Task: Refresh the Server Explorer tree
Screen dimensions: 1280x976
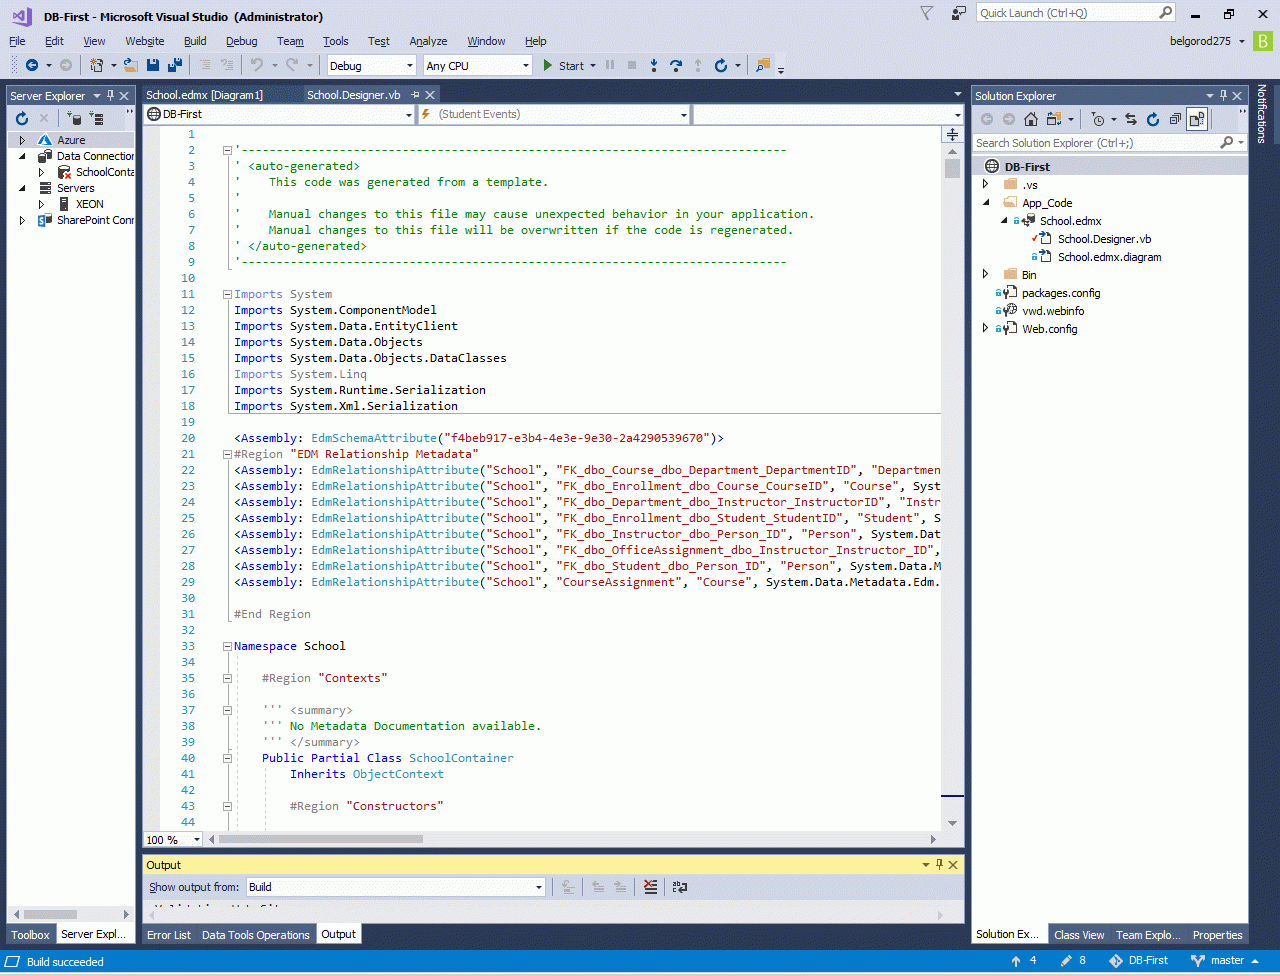Action: [x=22, y=119]
